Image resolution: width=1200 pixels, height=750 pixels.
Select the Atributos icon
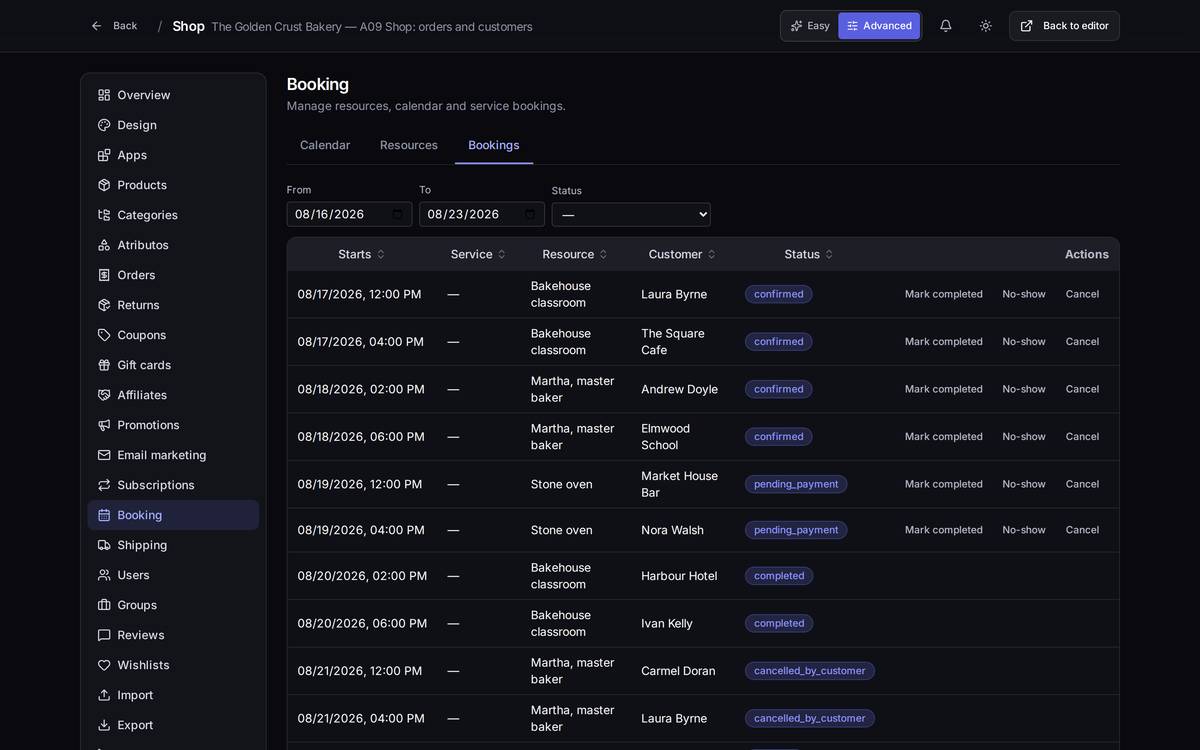tap(104, 245)
